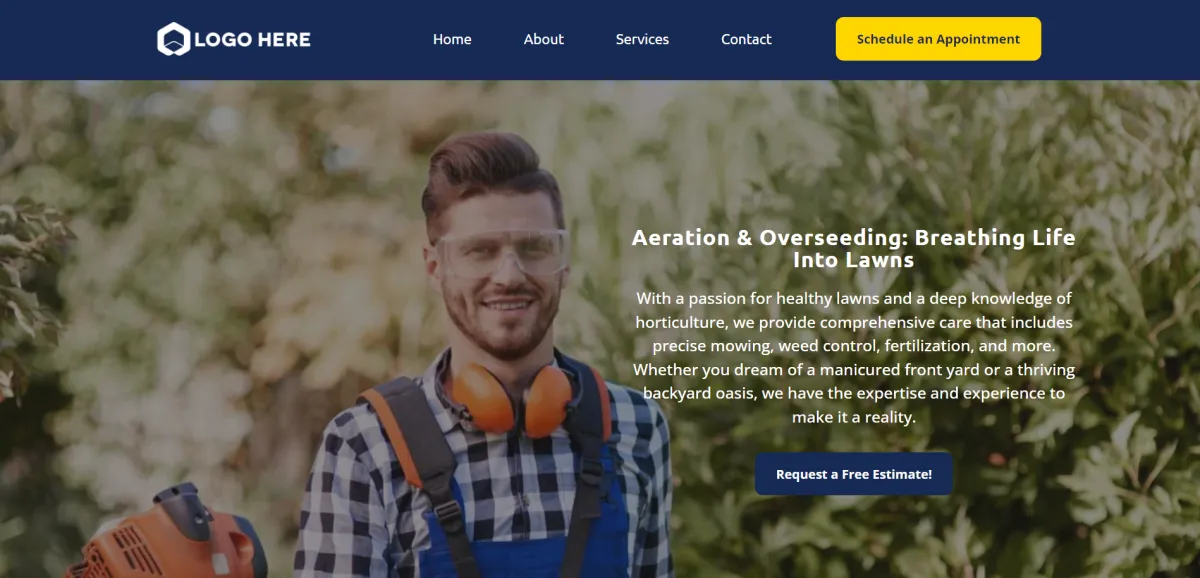Click the yellow Schedule an Appointment button

938,39
